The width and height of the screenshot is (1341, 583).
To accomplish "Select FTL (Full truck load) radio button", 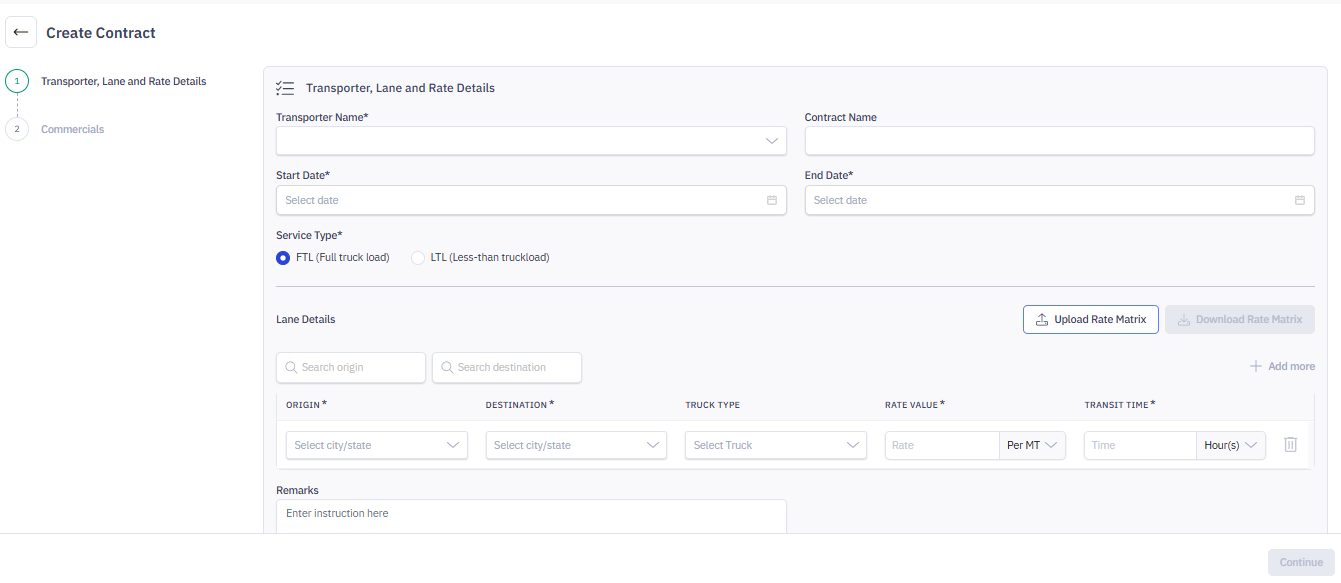I will click(283, 257).
